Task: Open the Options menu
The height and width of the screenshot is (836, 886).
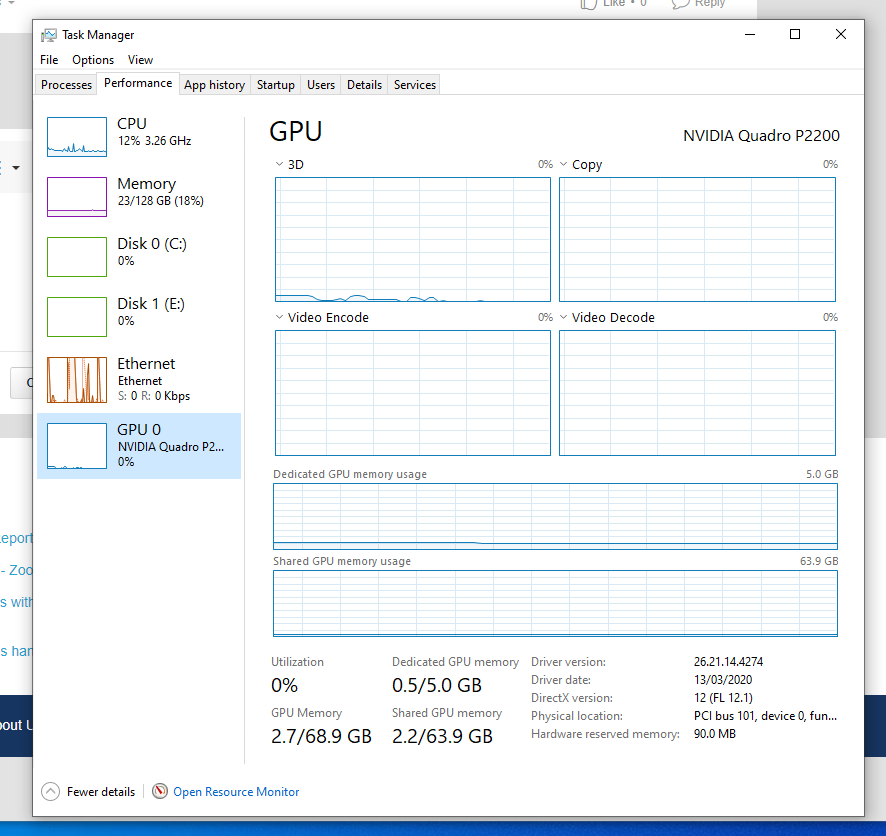Action: (x=92, y=60)
